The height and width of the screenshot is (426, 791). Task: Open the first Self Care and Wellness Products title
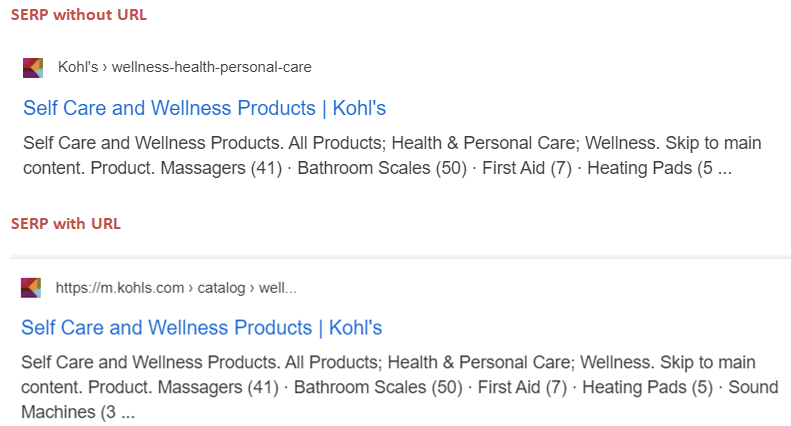click(204, 108)
